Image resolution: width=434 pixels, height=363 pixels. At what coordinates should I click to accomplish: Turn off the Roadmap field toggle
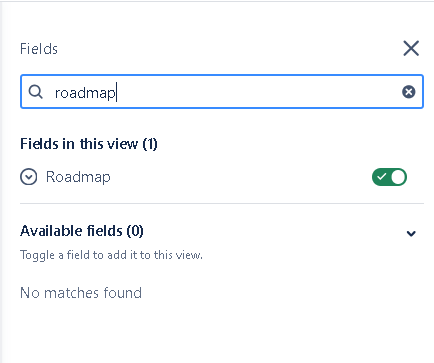(389, 177)
